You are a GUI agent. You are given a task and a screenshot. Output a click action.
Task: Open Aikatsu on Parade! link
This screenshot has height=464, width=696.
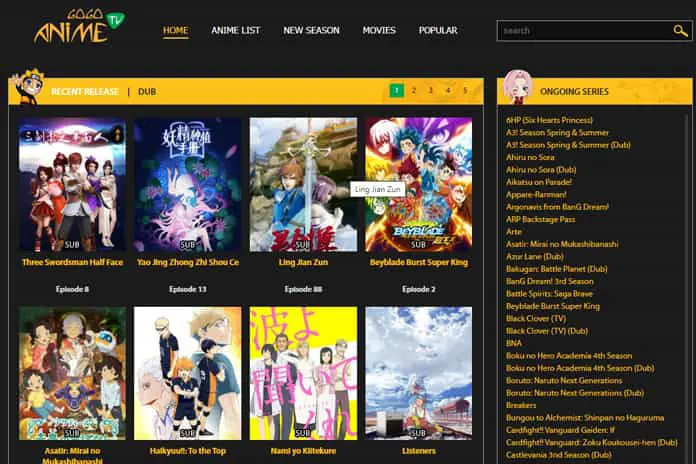coord(539,182)
